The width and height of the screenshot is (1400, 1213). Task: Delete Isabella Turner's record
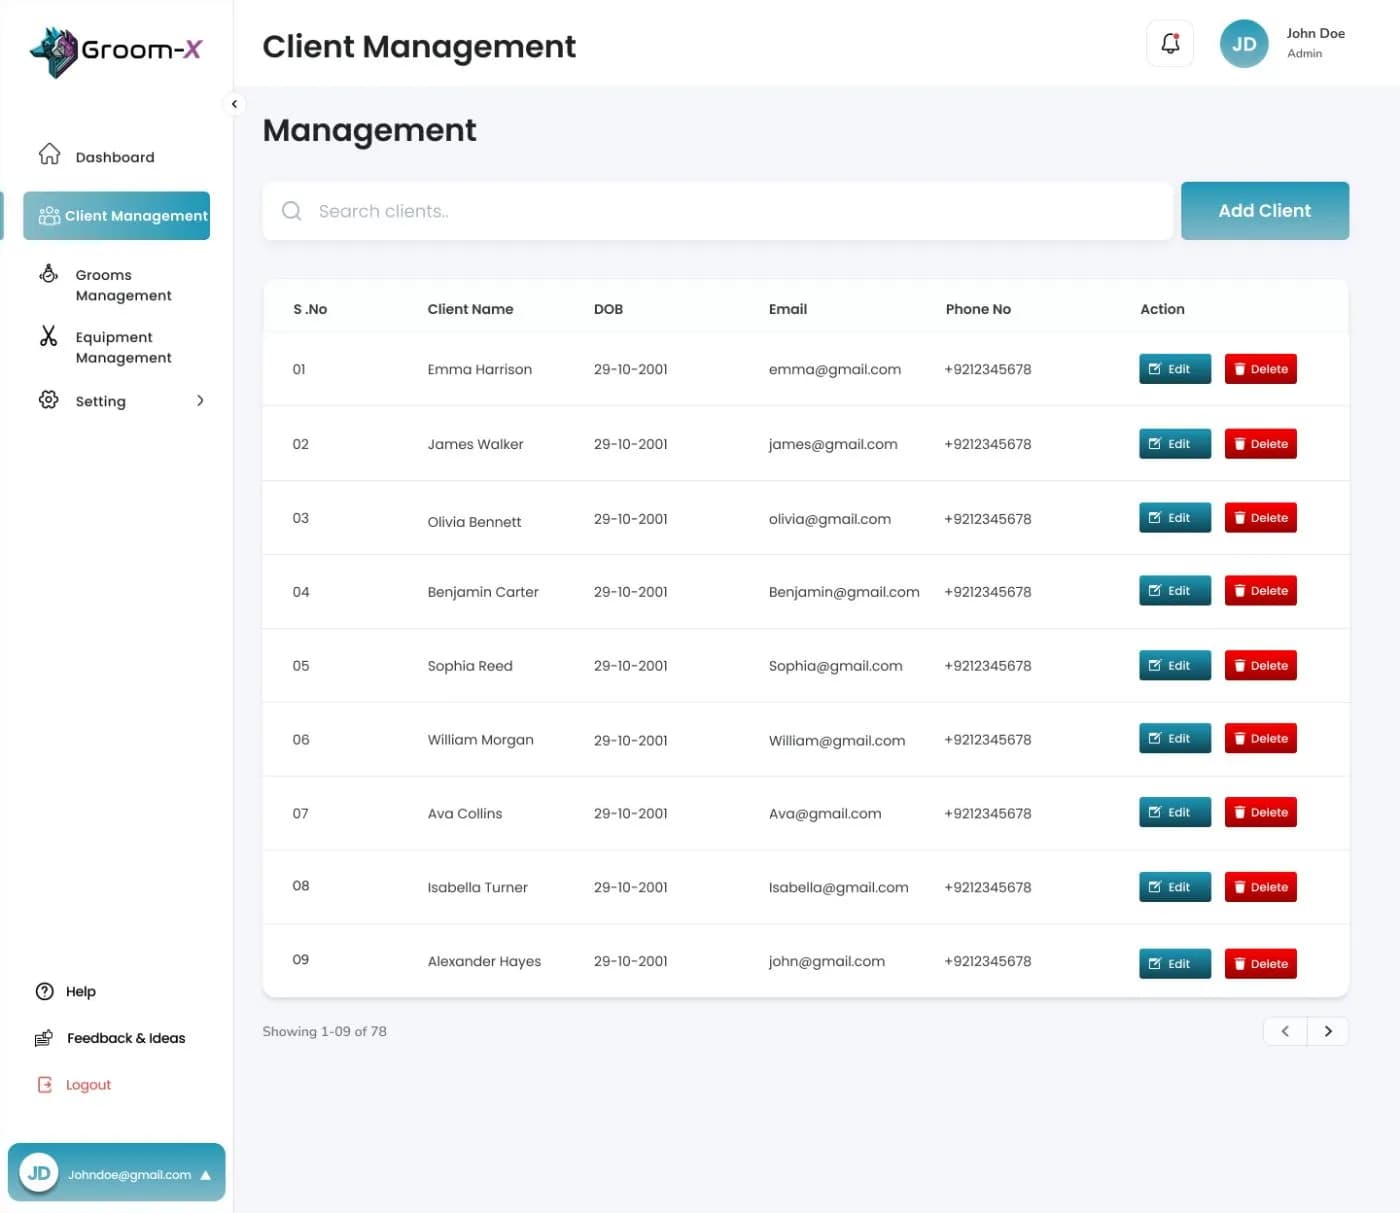tap(1261, 887)
